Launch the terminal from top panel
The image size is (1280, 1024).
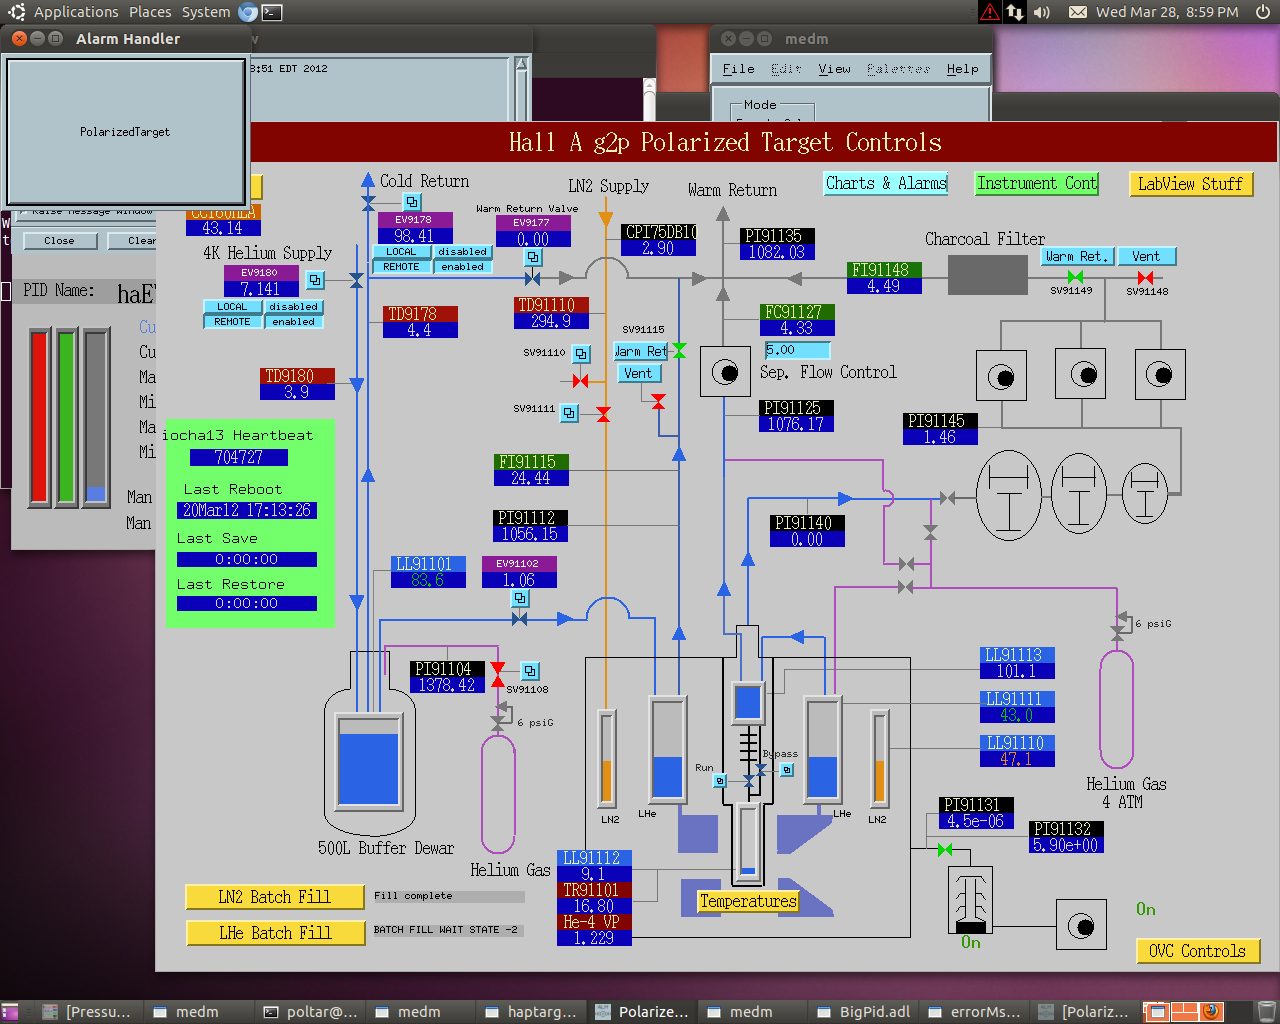(x=271, y=12)
